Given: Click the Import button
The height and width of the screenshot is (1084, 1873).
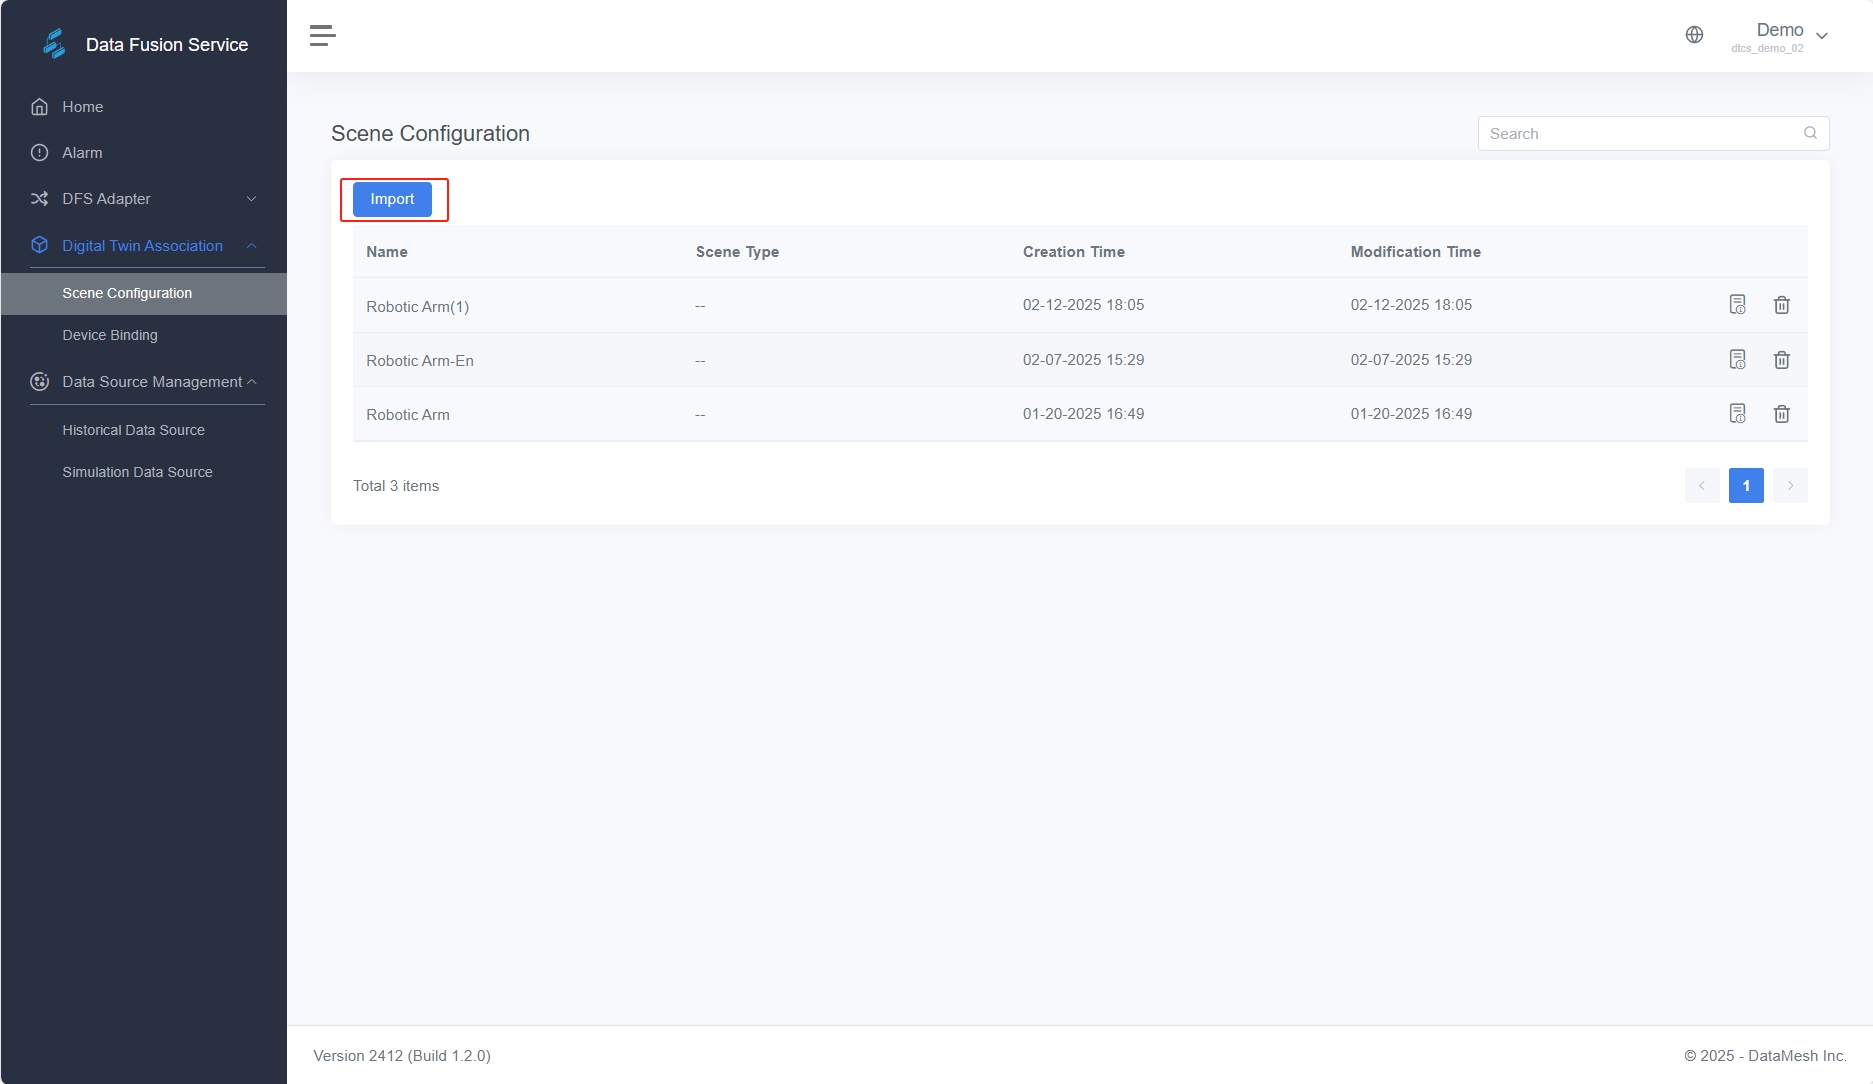Looking at the screenshot, I should point(392,199).
